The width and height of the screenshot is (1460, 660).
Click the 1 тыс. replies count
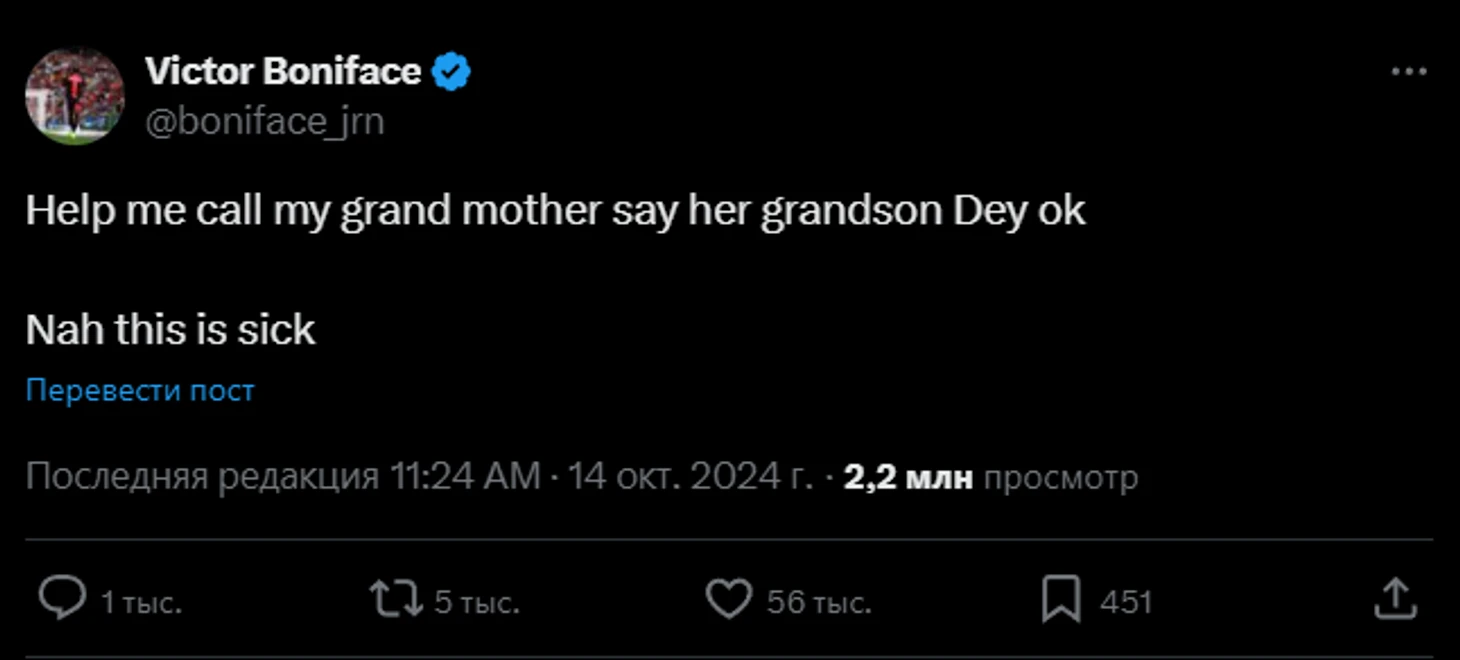[x=141, y=602]
